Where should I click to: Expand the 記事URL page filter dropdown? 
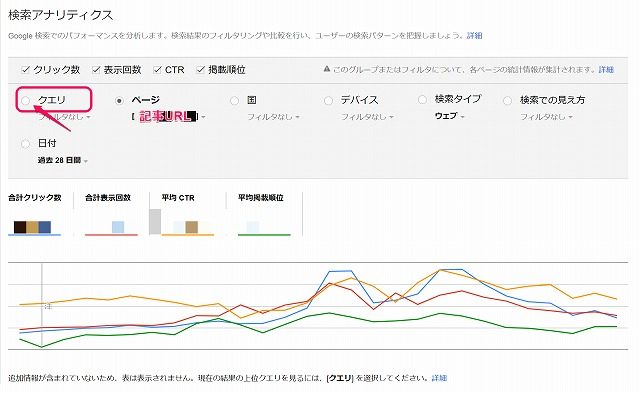coord(169,117)
